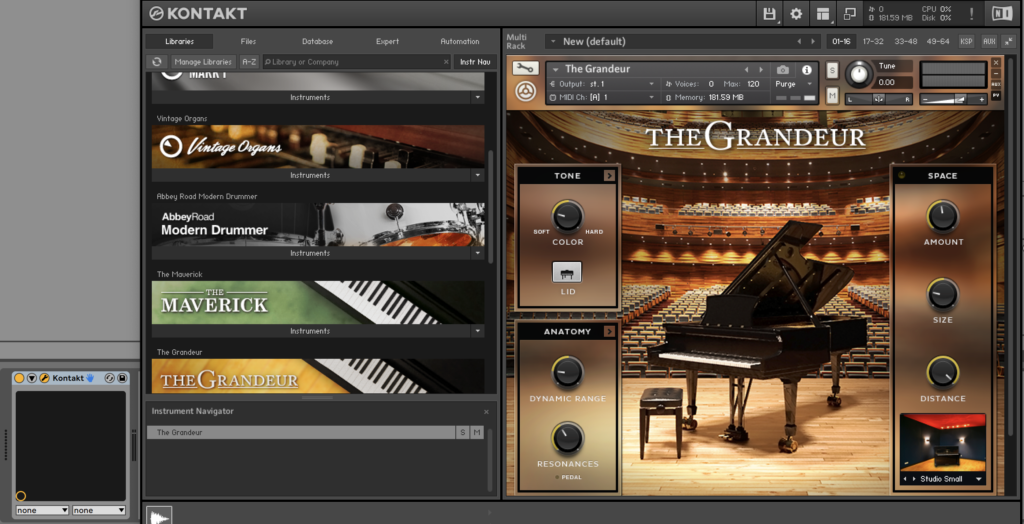Switch to the Files tab
The width and height of the screenshot is (1024, 524).
pyautogui.click(x=248, y=41)
